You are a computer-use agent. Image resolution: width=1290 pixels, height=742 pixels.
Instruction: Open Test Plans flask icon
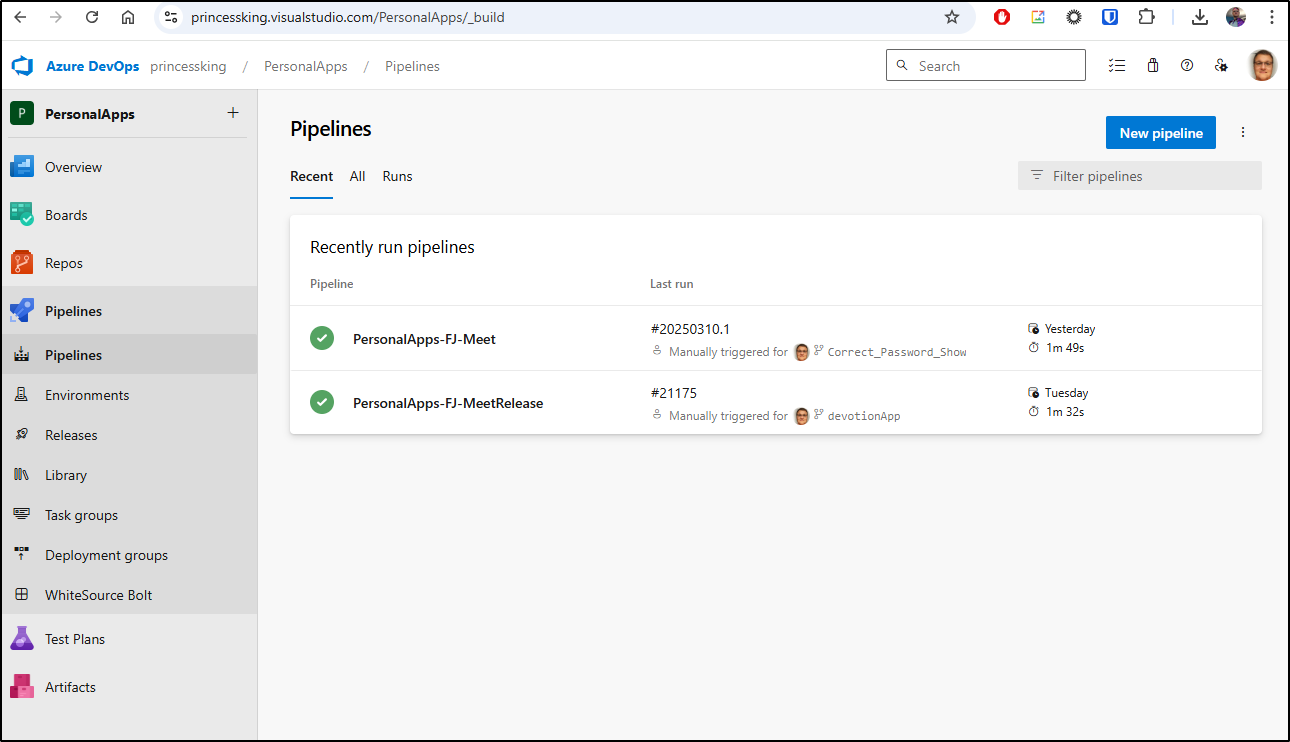(22, 639)
